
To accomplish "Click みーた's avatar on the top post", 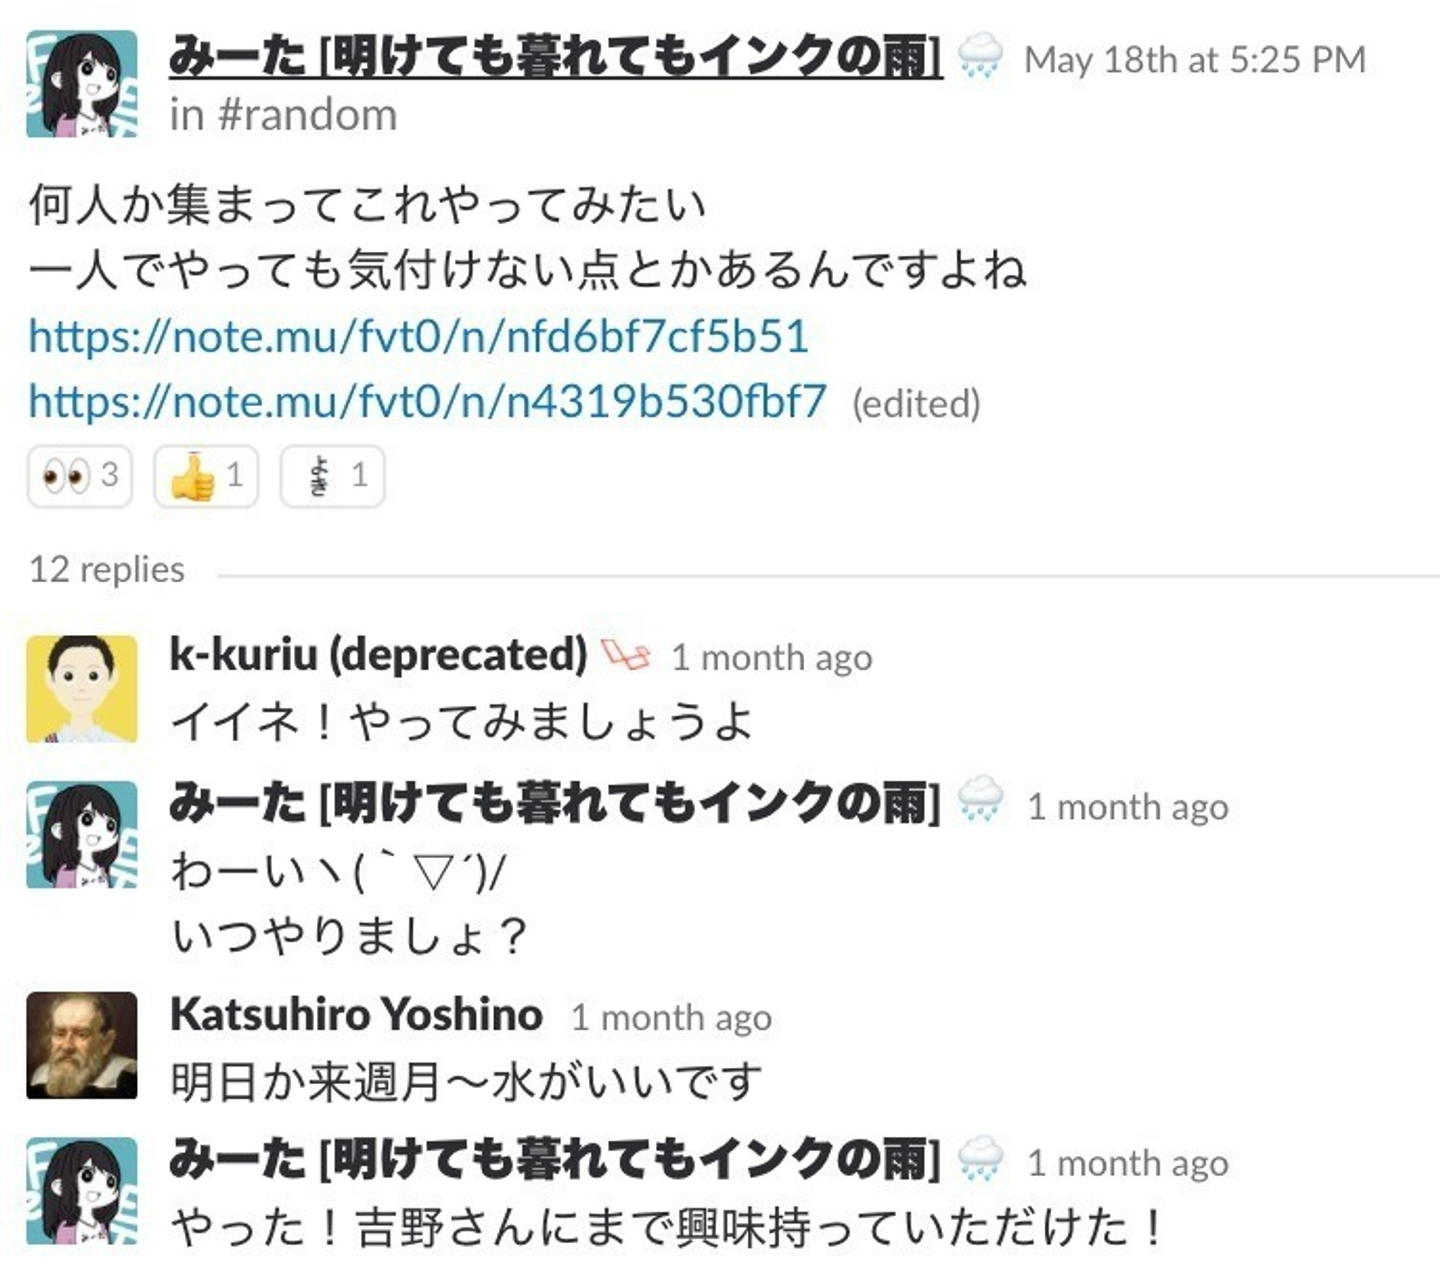I will 82,84.
